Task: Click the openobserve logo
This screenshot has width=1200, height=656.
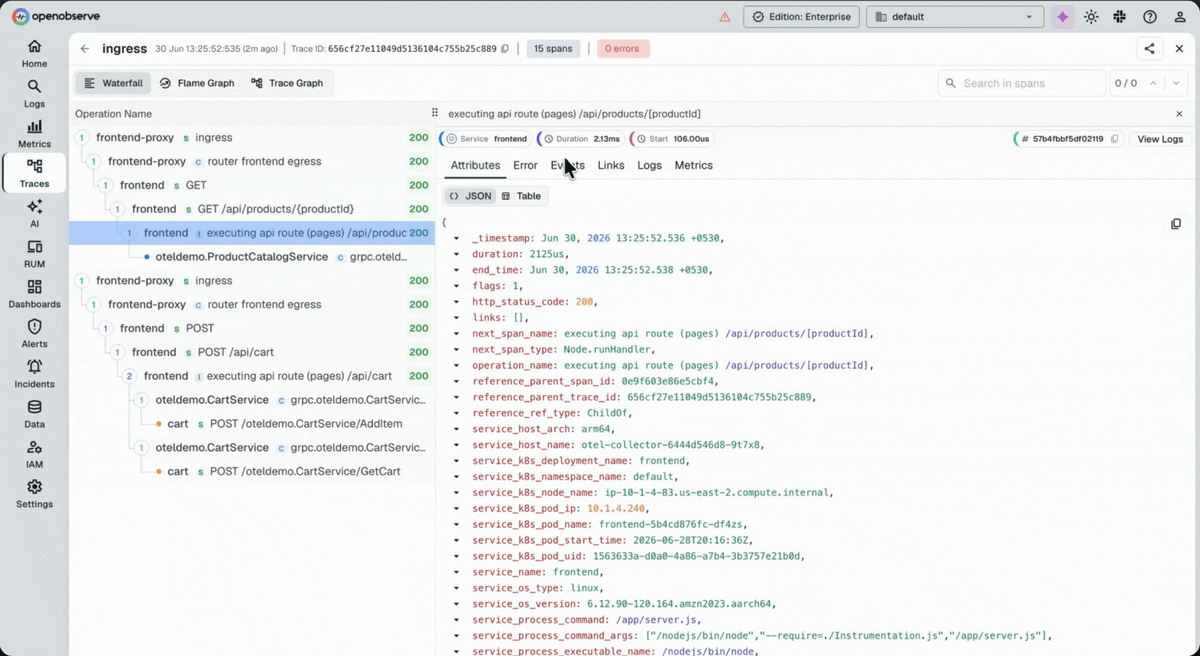Action: pos(56,17)
